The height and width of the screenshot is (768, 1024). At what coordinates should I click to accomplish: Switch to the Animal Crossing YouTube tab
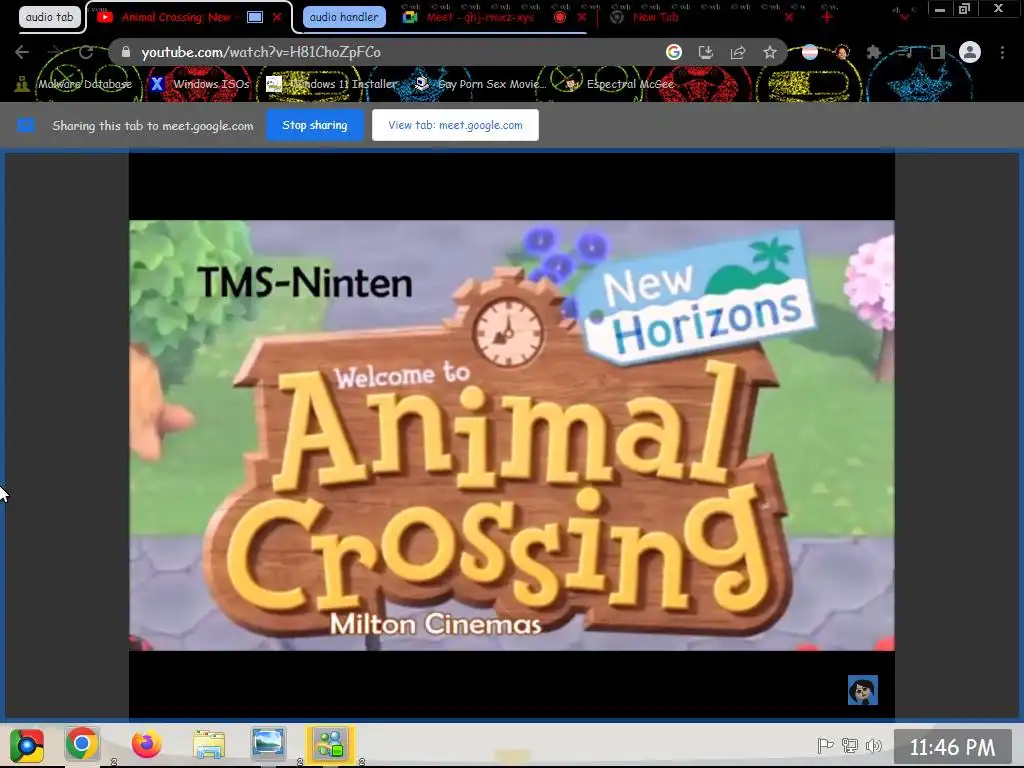[176, 17]
